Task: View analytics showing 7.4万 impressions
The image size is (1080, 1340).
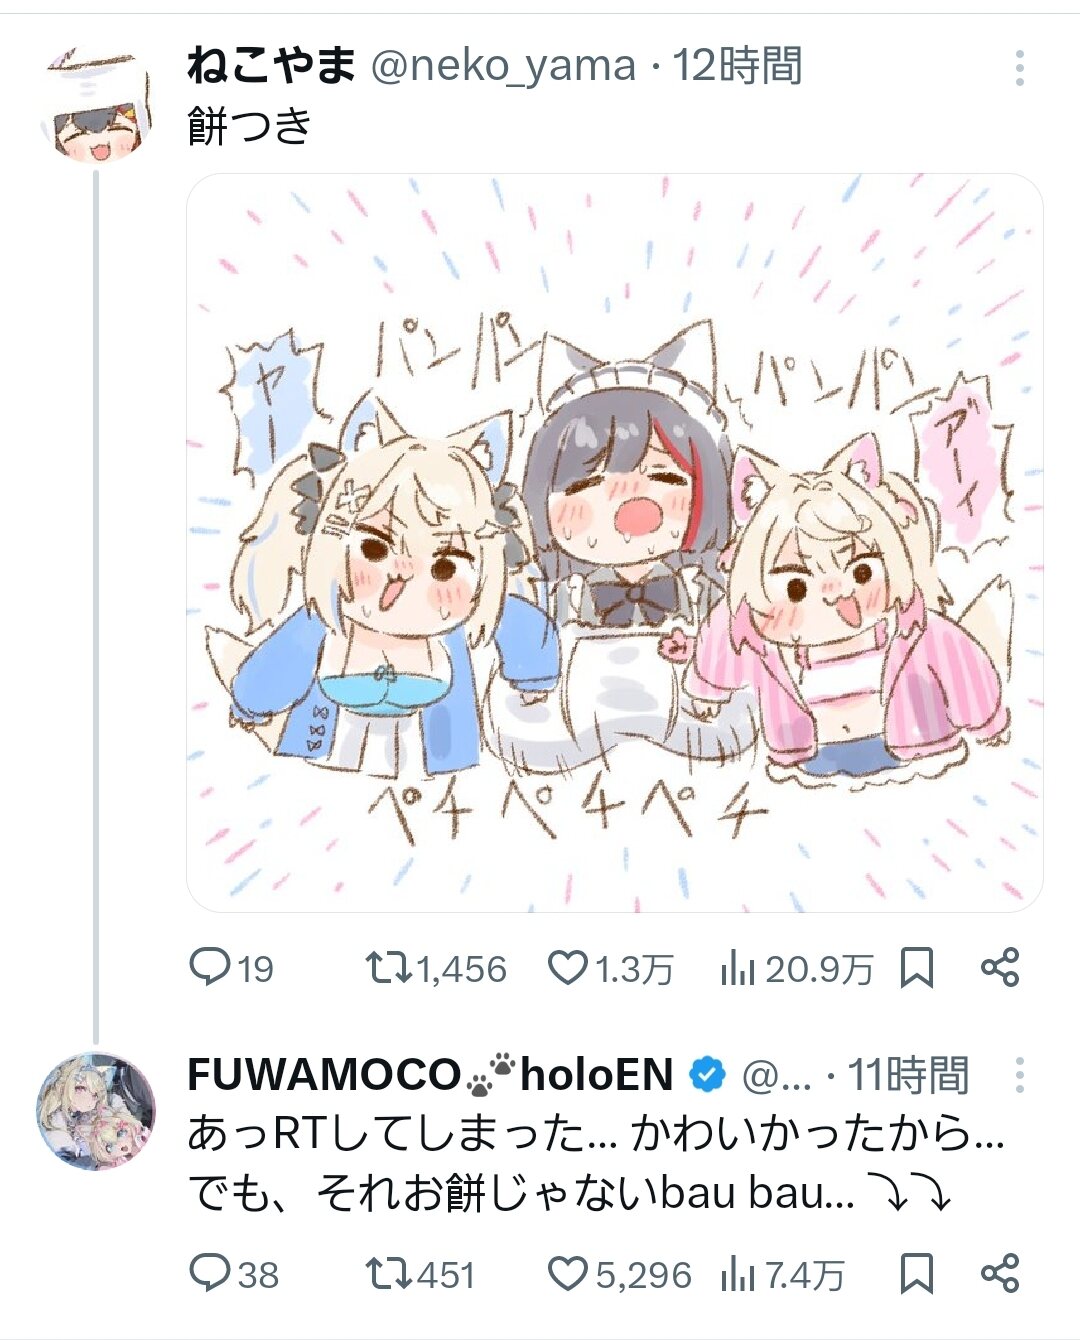Action: point(782,1274)
